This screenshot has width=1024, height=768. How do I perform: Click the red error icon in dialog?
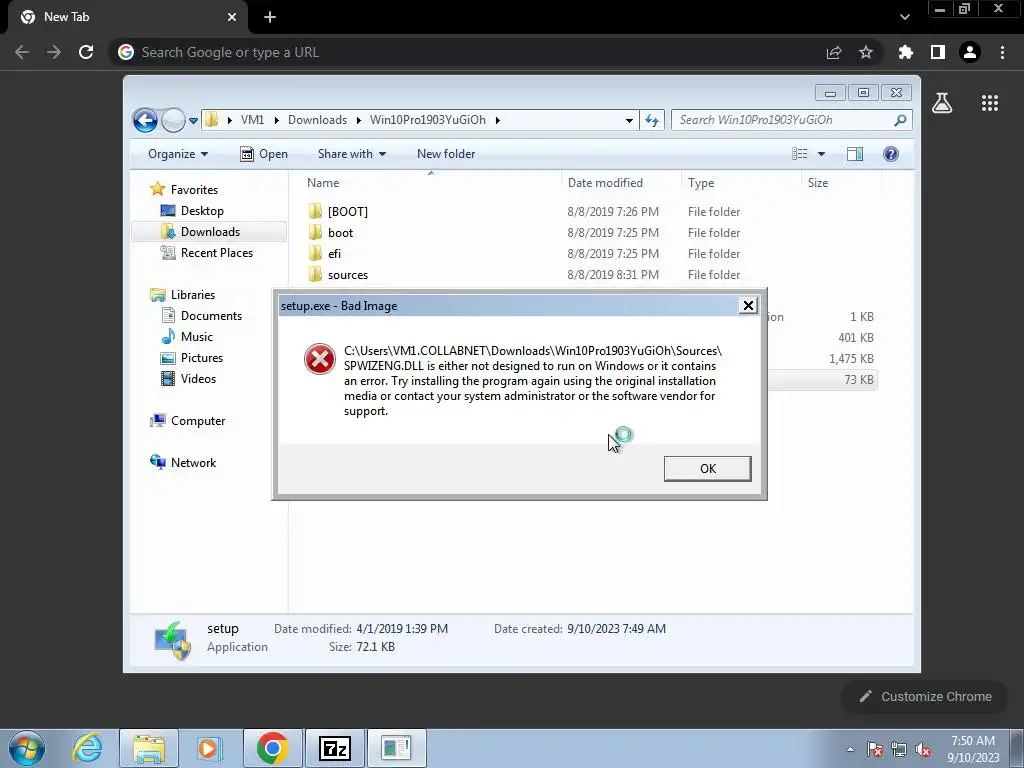tap(320, 359)
